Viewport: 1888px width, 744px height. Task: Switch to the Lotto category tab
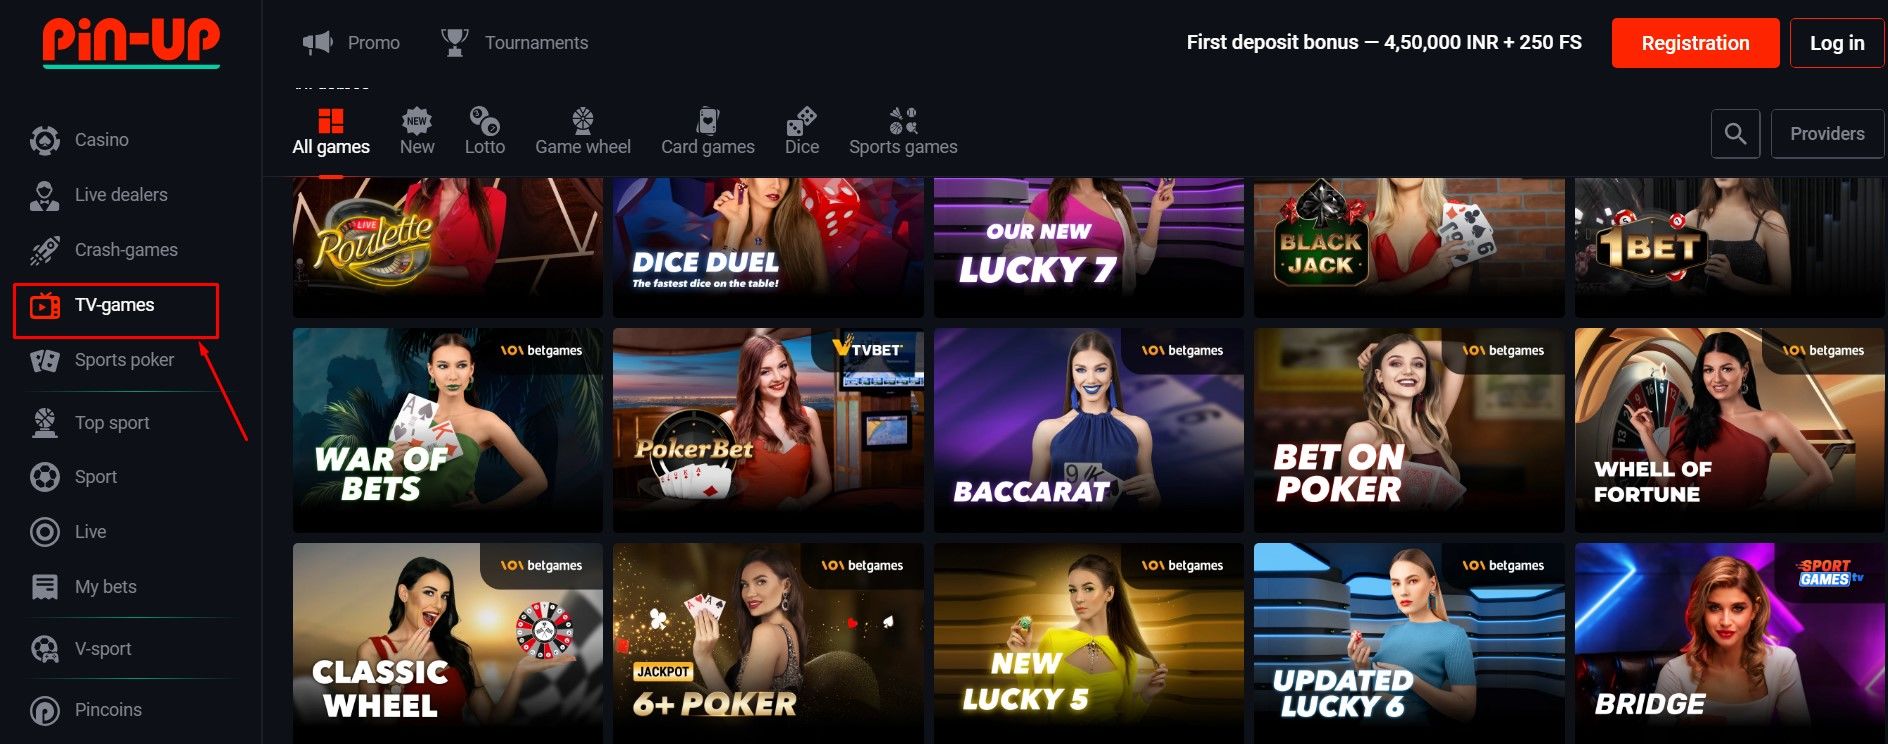[x=485, y=132]
